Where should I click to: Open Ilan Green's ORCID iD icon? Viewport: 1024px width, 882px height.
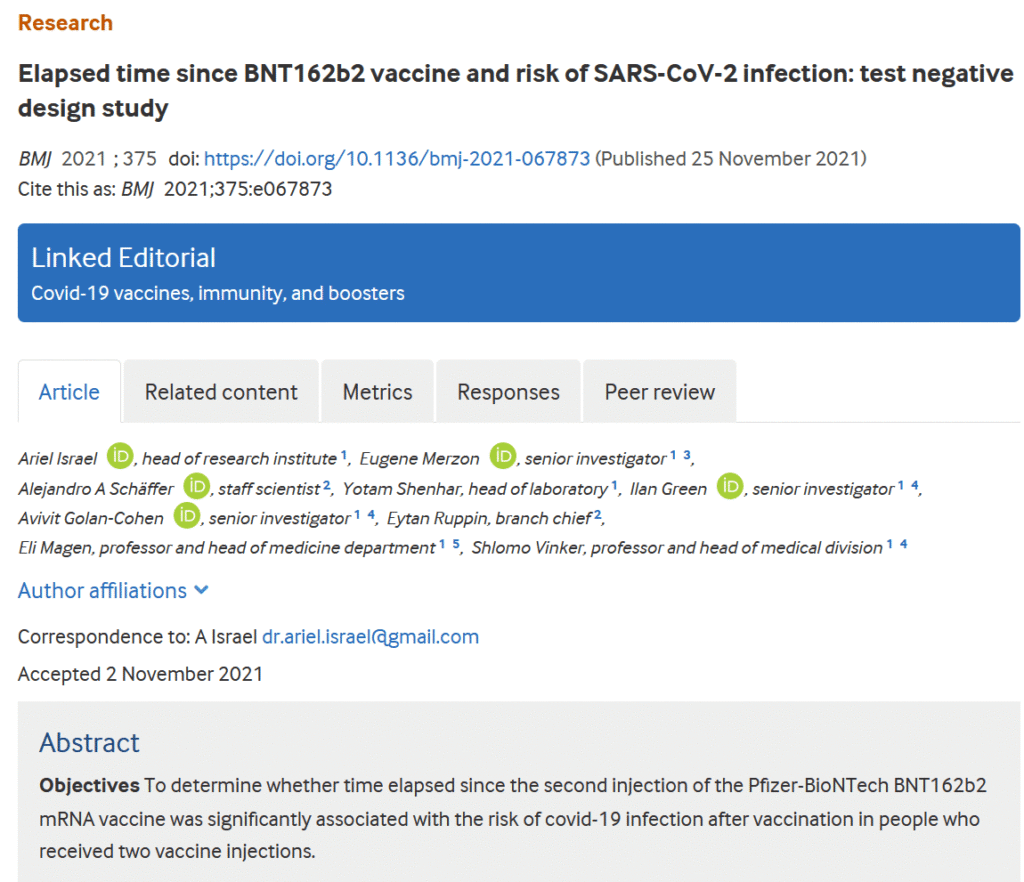730,486
